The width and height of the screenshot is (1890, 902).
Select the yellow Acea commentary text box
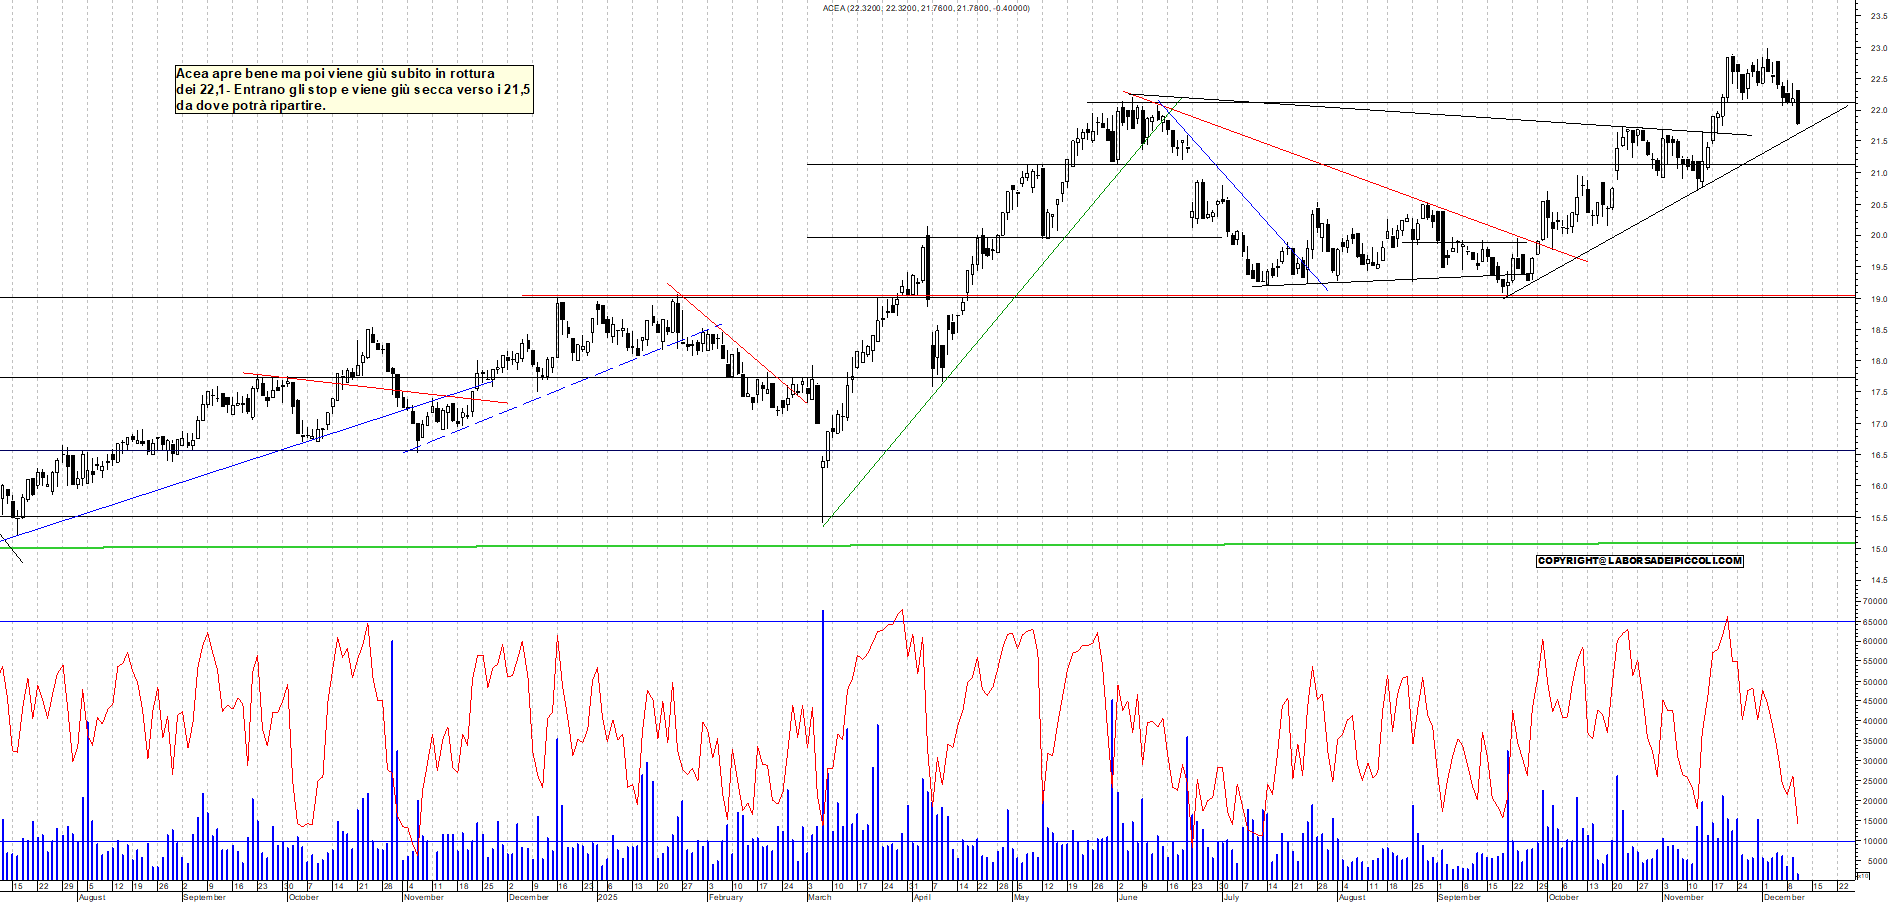coord(354,89)
